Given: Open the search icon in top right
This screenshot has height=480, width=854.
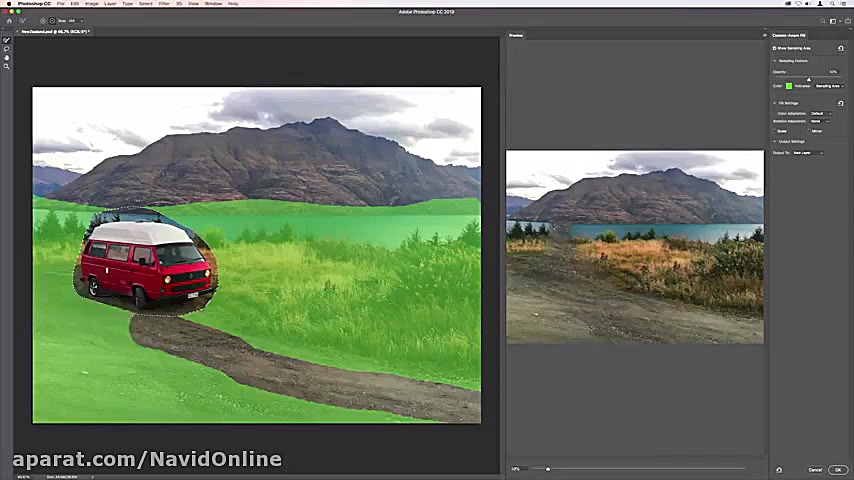Looking at the screenshot, I should click(x=823, y=21).
